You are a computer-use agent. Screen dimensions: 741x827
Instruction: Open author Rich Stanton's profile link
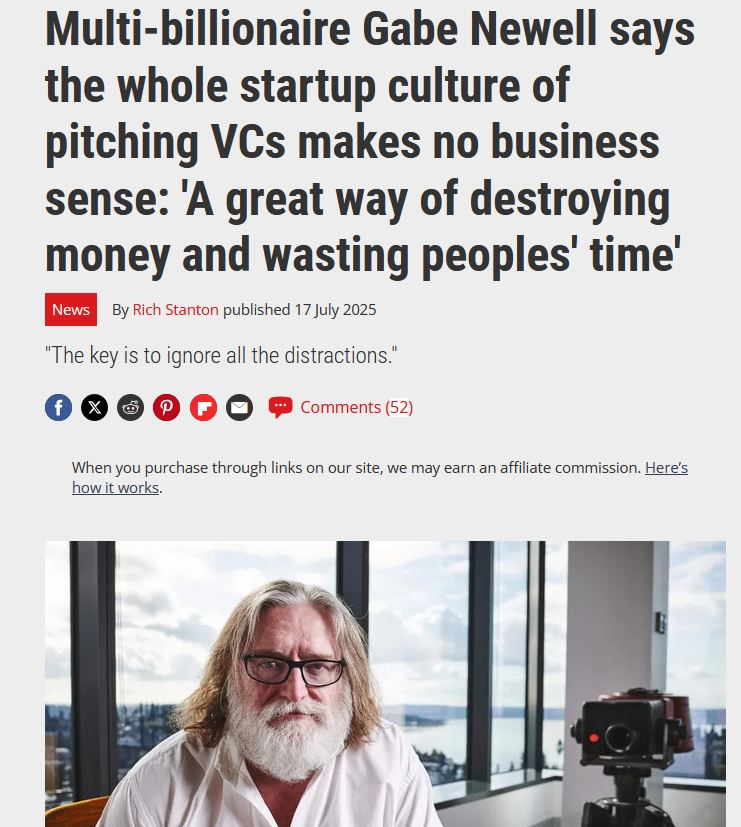pyautogui.click(x=176, y=310)
